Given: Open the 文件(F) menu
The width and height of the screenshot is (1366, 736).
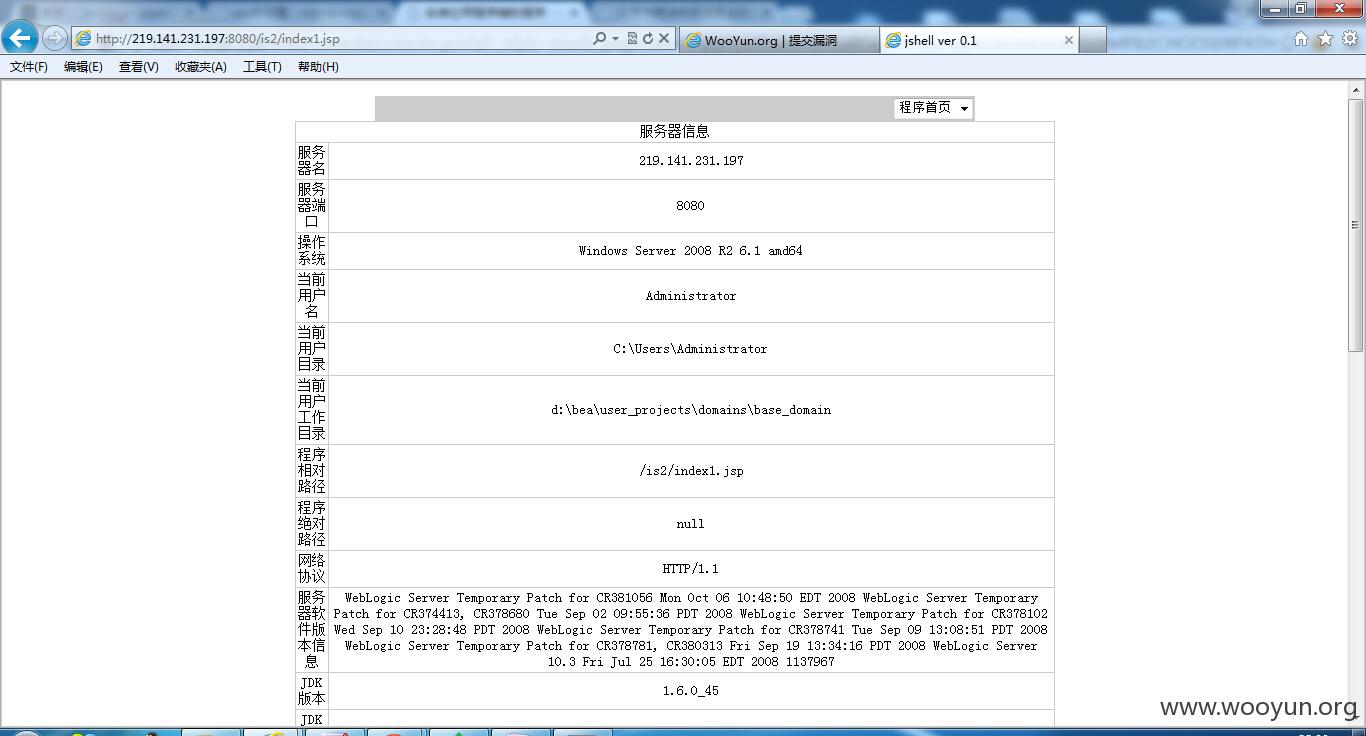Looking at the screenshot, I should pyautogui.click(x=29, y=67).
